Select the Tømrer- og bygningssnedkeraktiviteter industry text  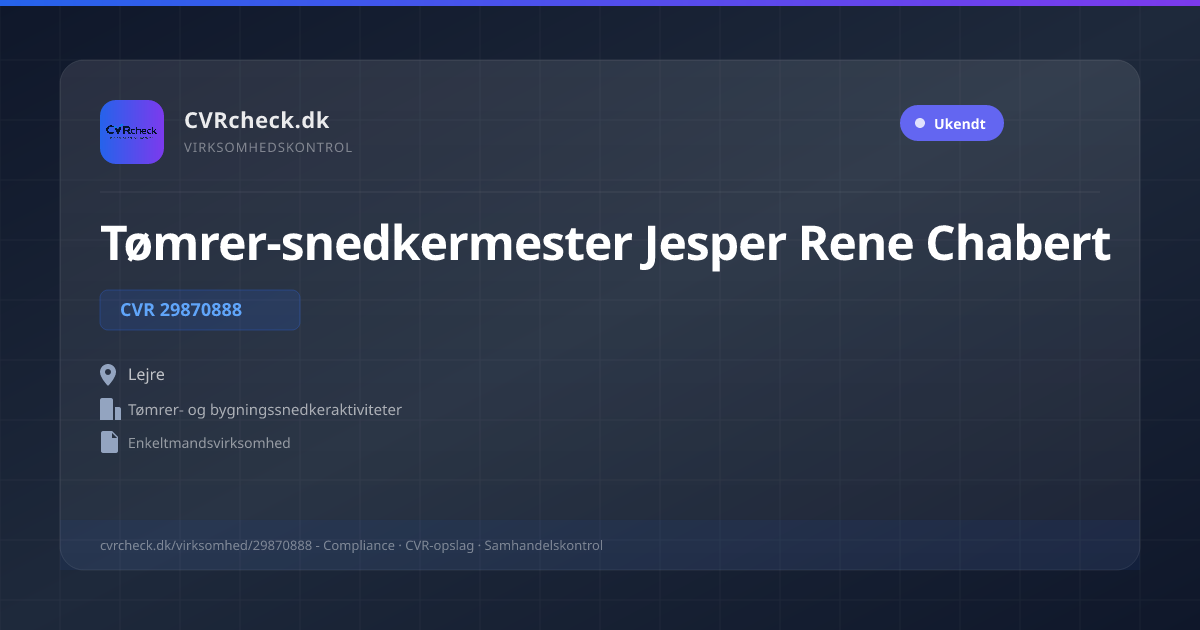(265, 410)
